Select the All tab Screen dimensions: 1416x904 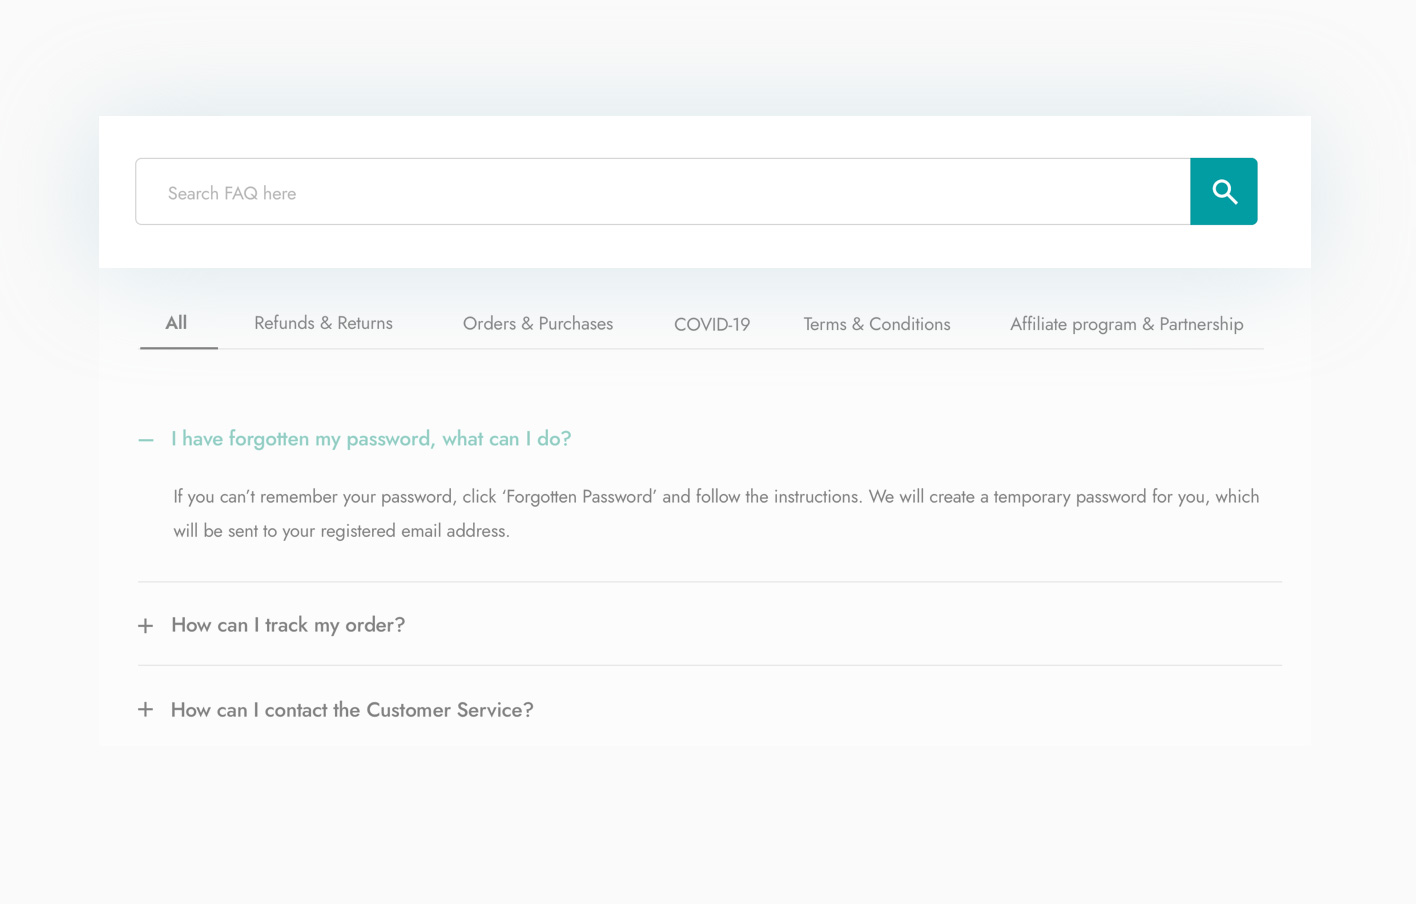(176, 323)
